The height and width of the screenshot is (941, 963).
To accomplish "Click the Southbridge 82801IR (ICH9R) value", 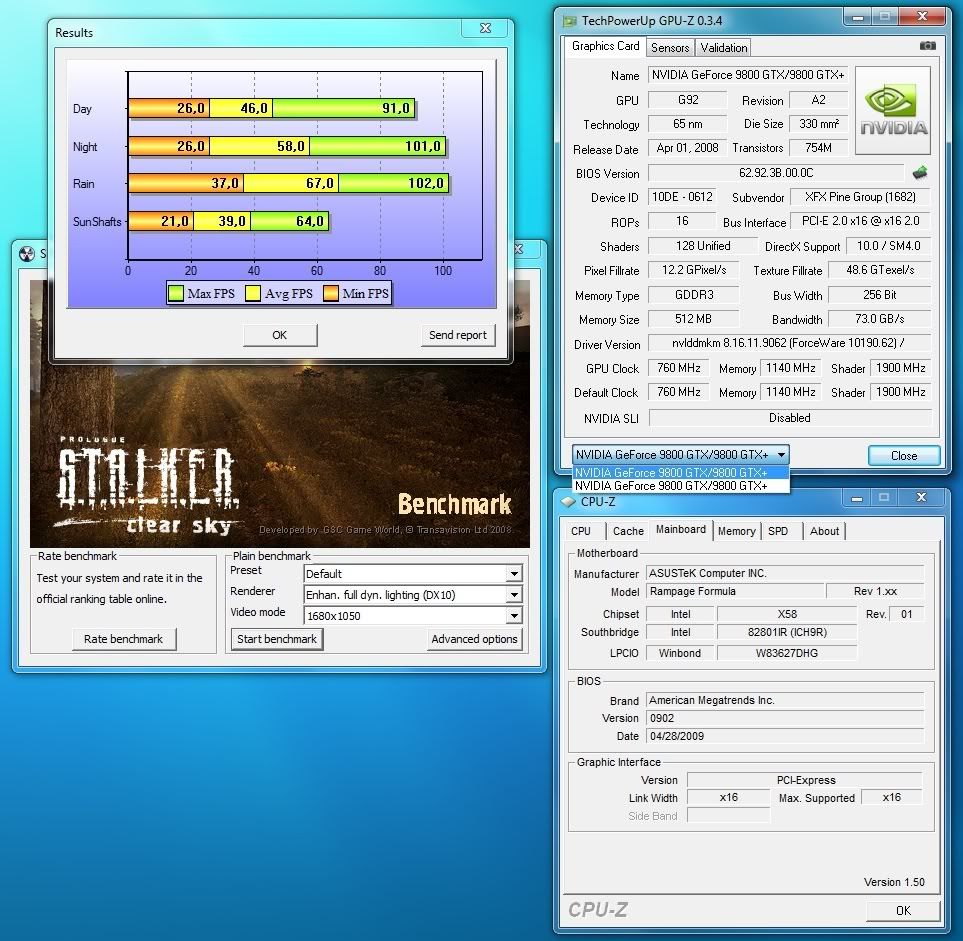I will (x=787, y=633).
